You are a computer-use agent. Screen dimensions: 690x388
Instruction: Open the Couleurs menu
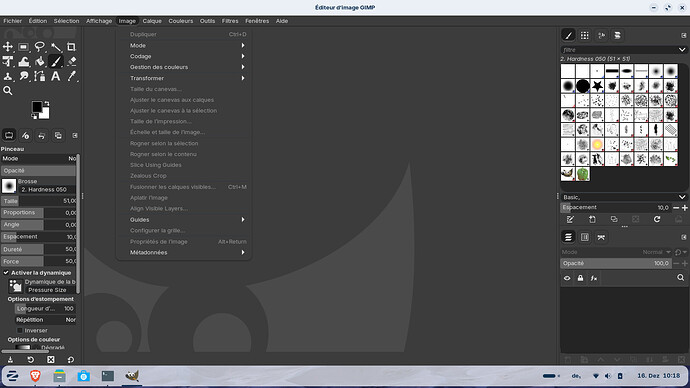(x=180, y=21)
